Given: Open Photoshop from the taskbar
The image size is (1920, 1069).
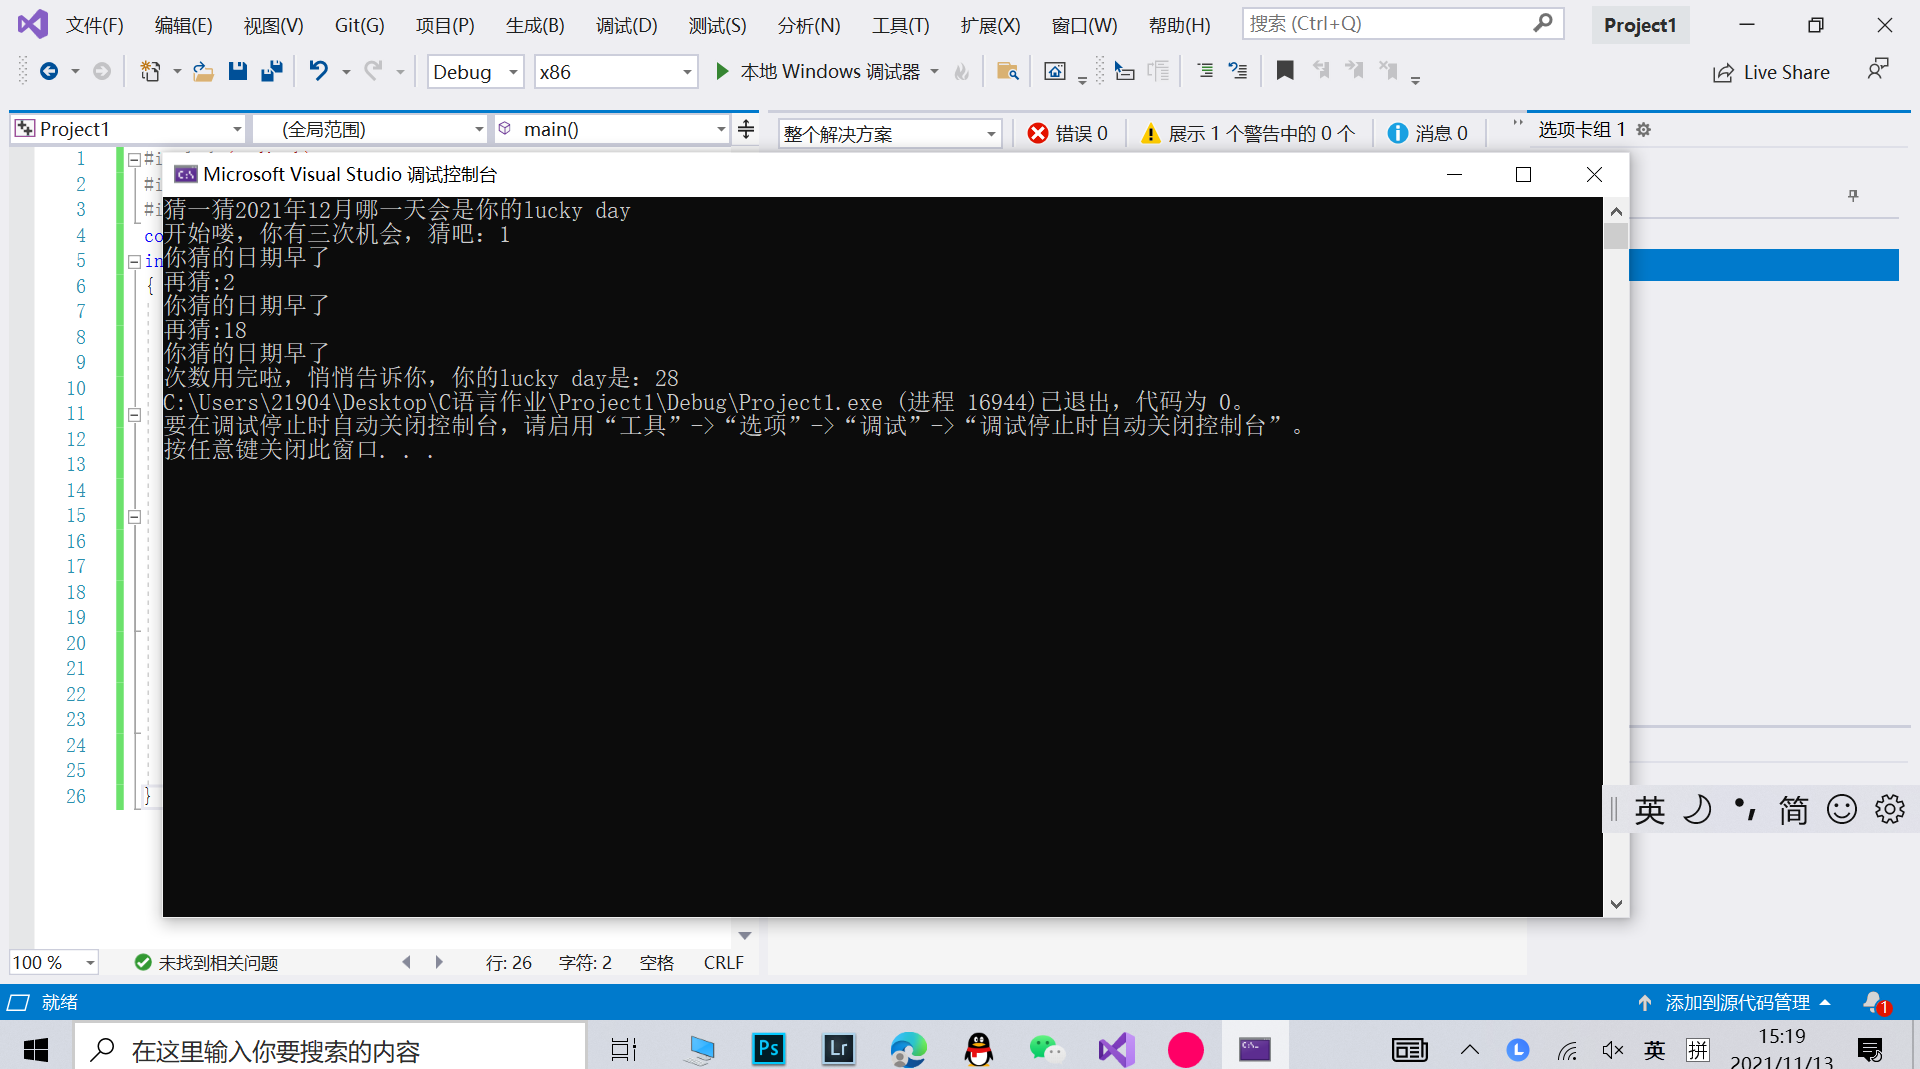Looking at the screenshot, I should tap(768, 1049).
